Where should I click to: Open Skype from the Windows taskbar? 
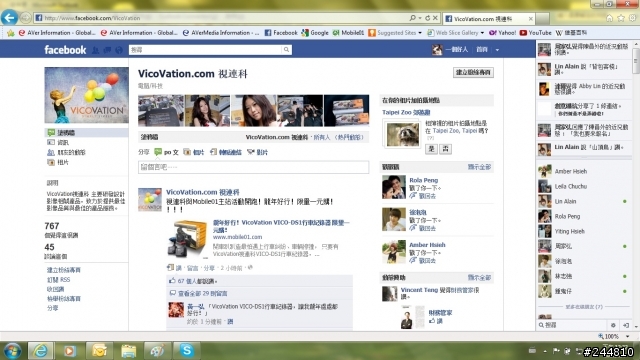coord(187,351)
